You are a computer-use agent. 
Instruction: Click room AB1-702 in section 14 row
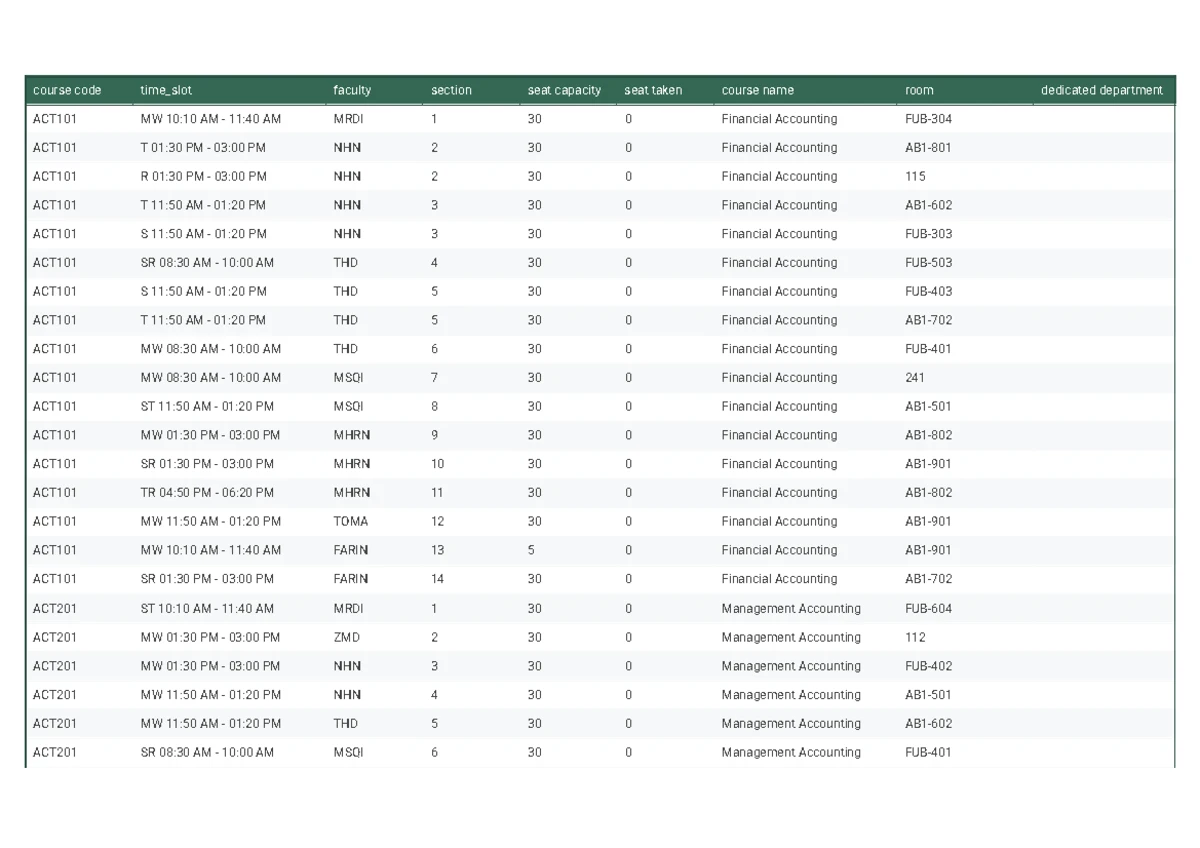pyautogui.click(x=929, y=580)
